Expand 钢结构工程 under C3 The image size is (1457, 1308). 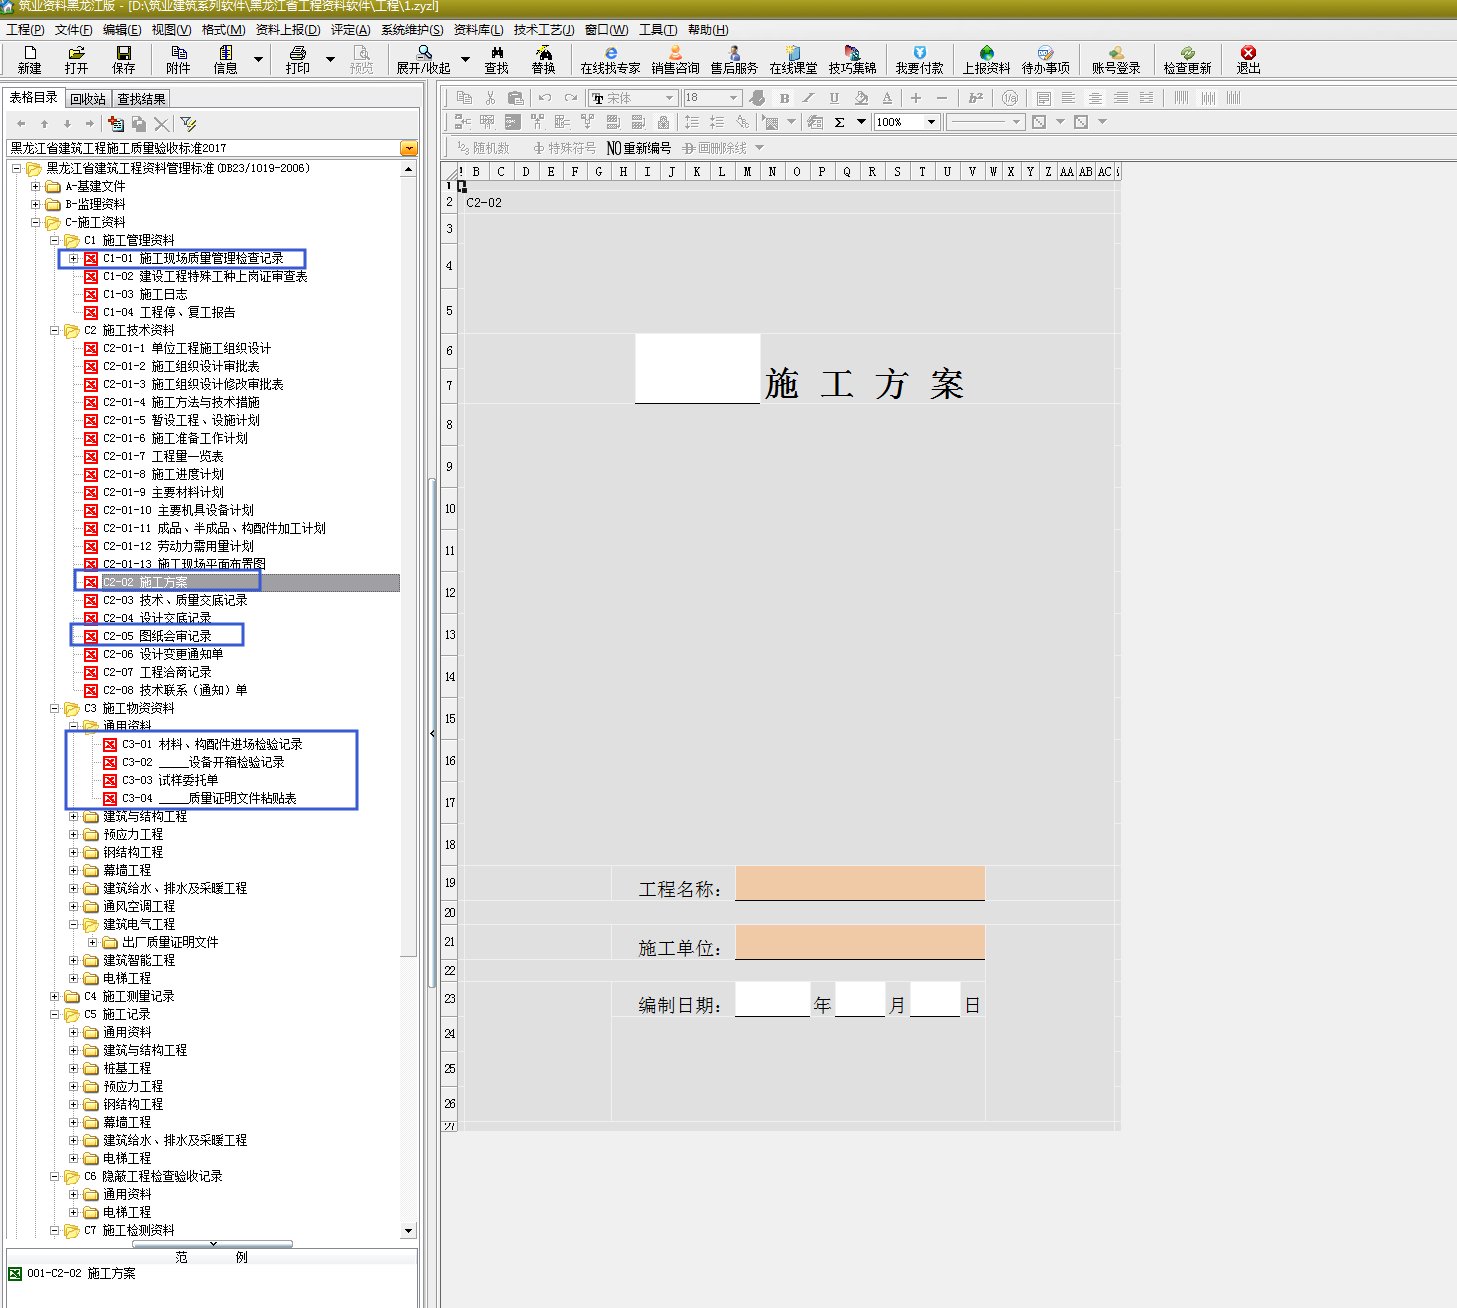[x=73, y=852]
